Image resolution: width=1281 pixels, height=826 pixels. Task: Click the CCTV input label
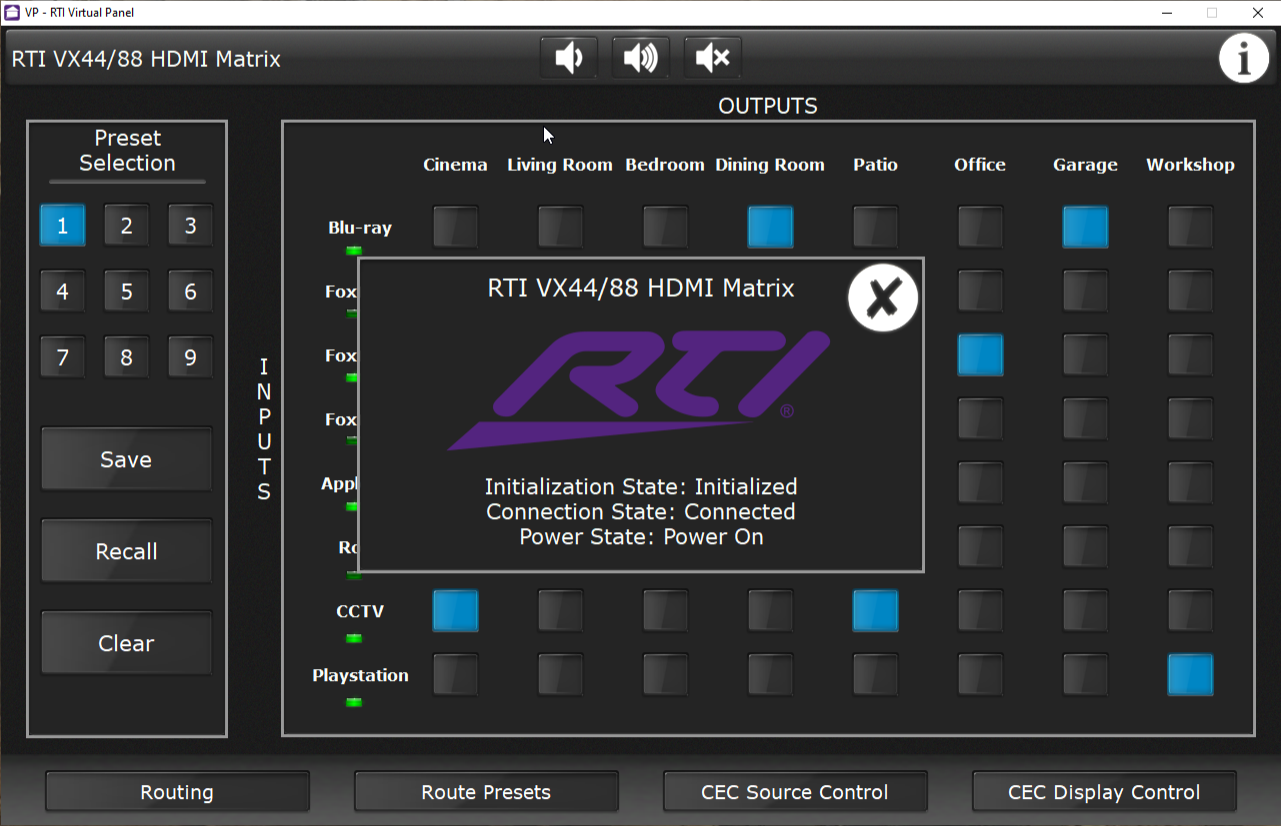pos(360,611)
